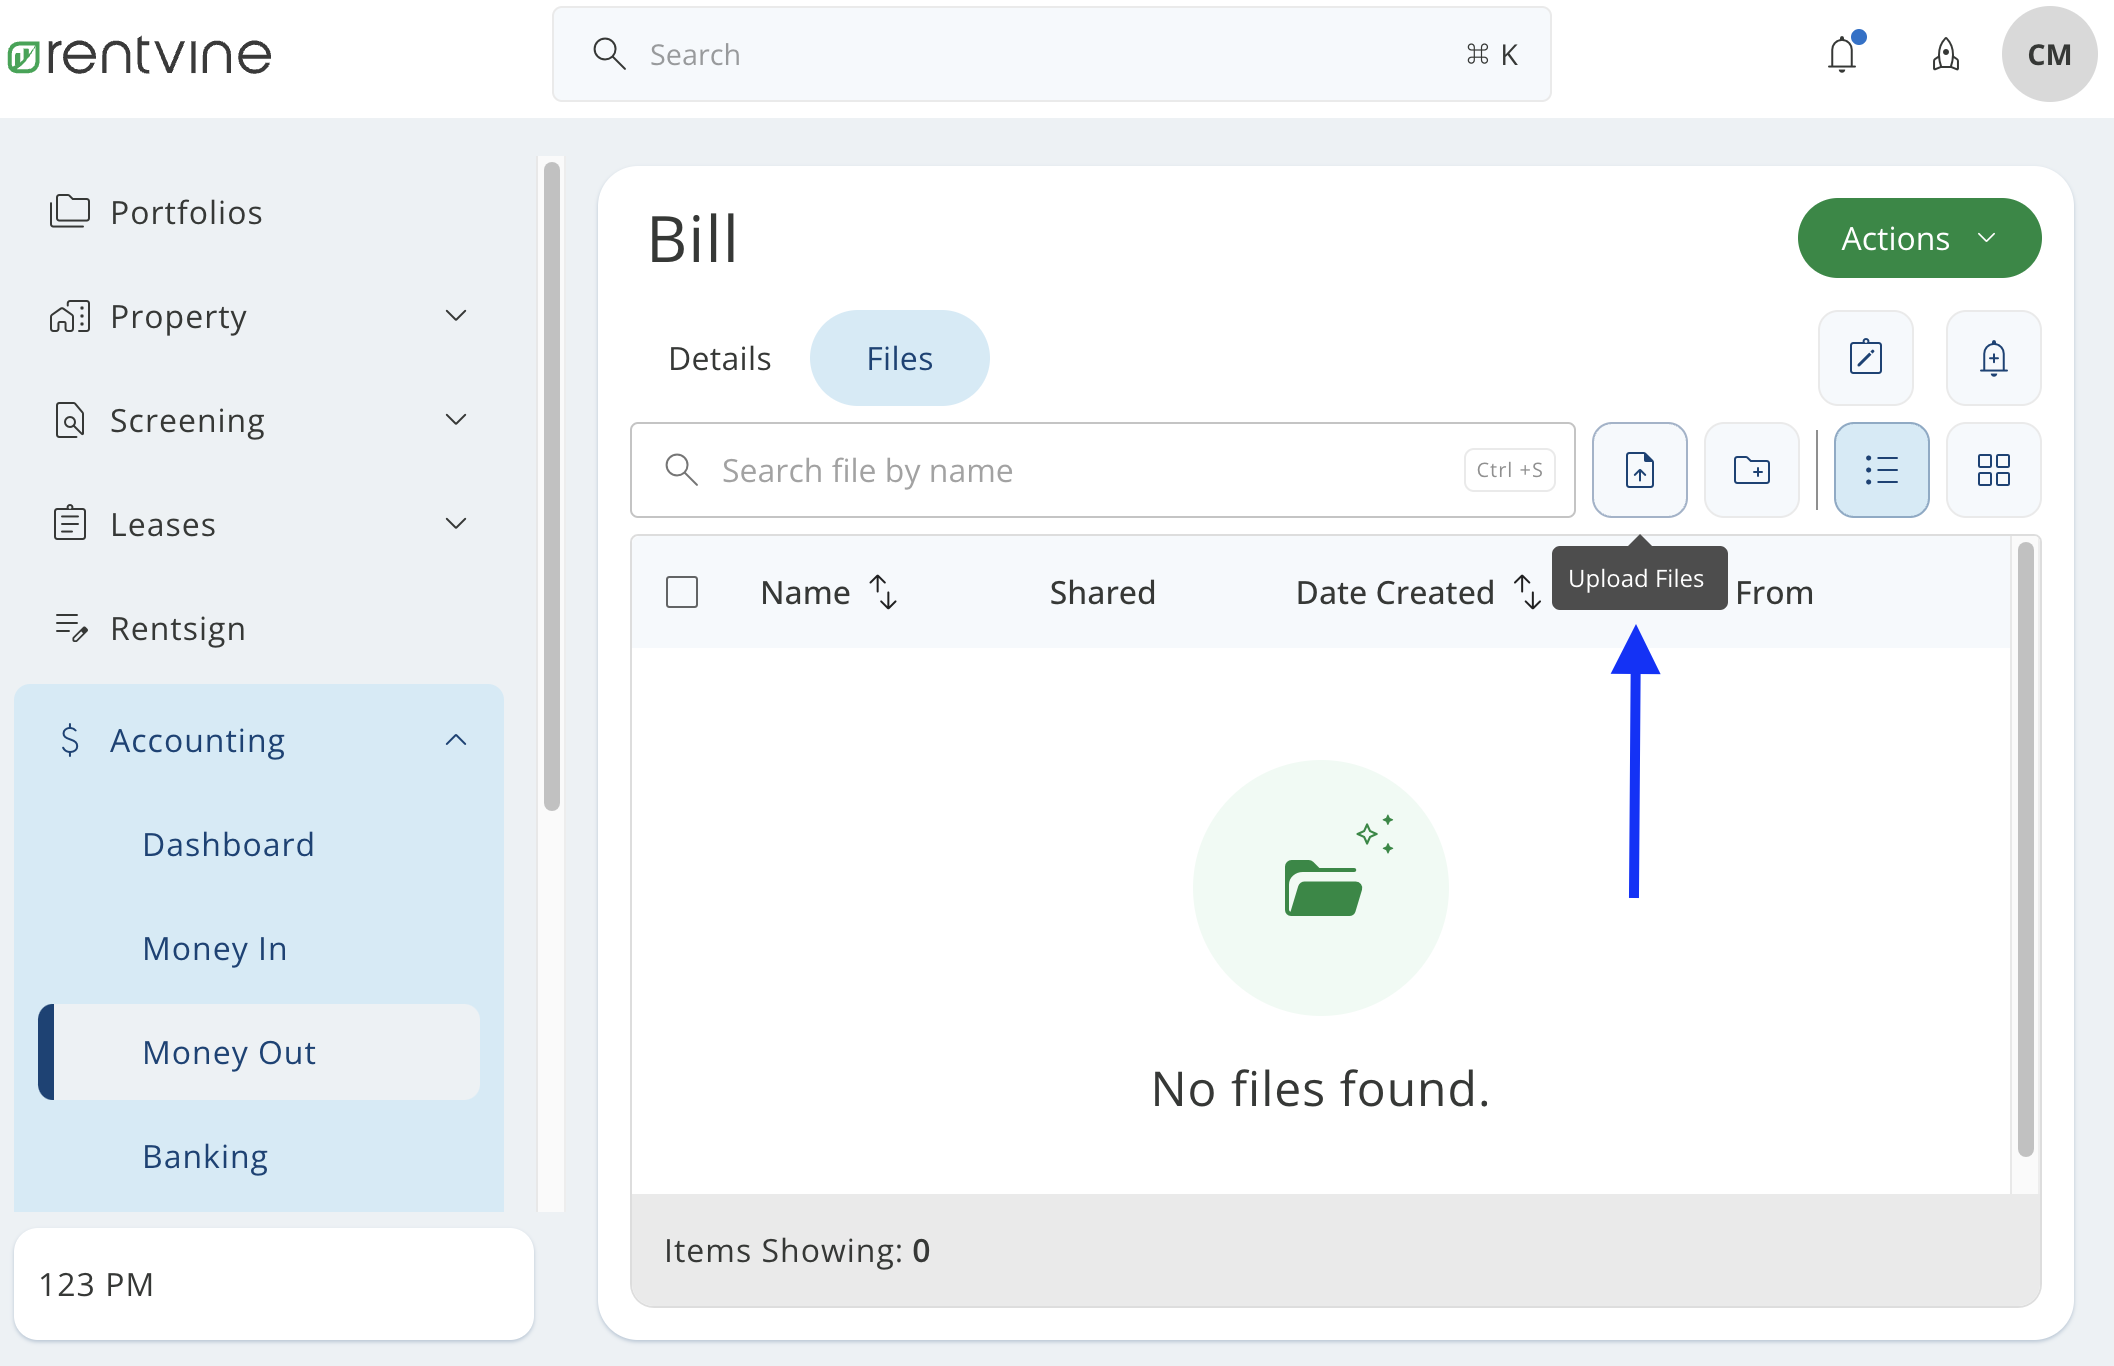Create a new folder with the folder-plus icon
Viewport: 2114px width, 1366px height.
[x=1751, y=470]
